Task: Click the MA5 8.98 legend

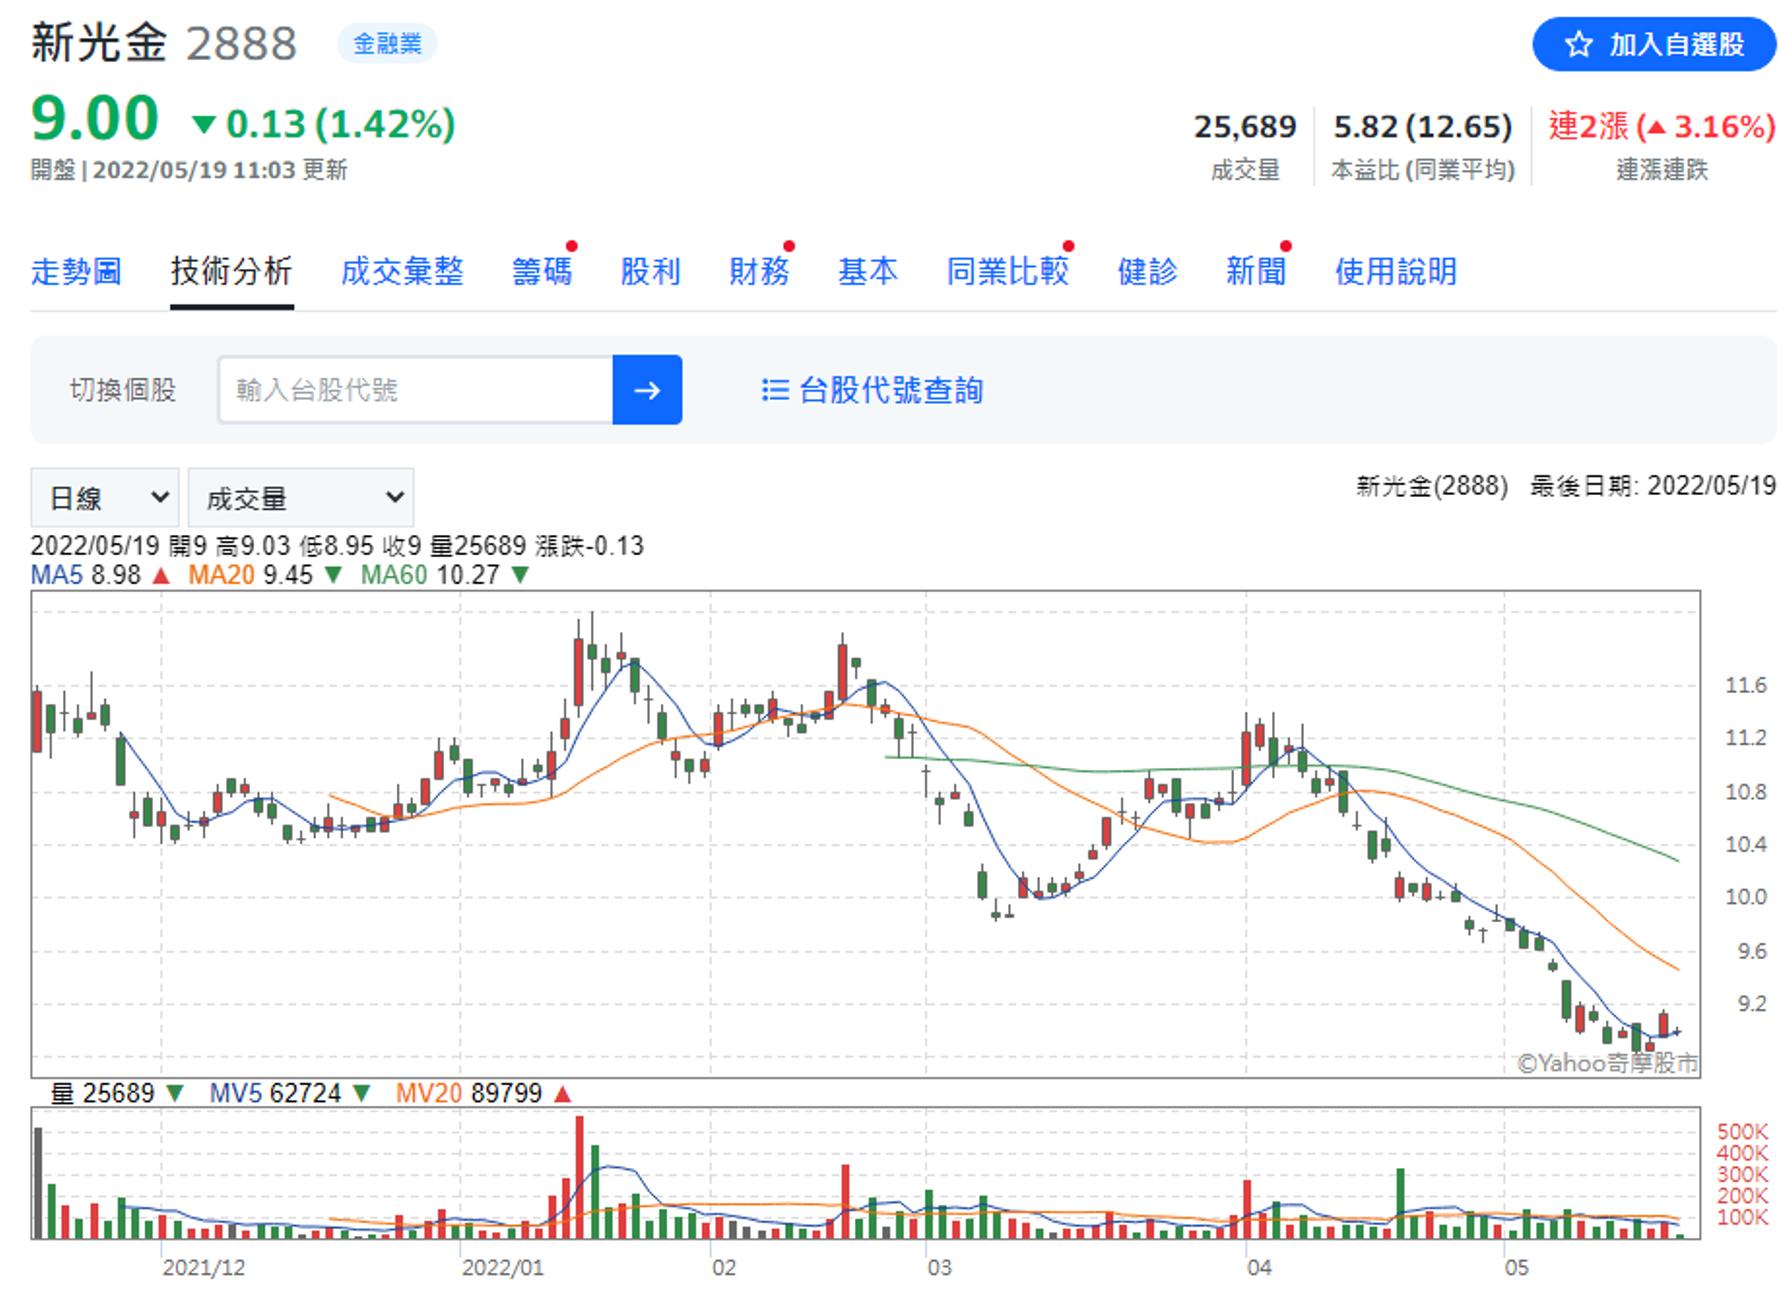Action: point(100,575)
